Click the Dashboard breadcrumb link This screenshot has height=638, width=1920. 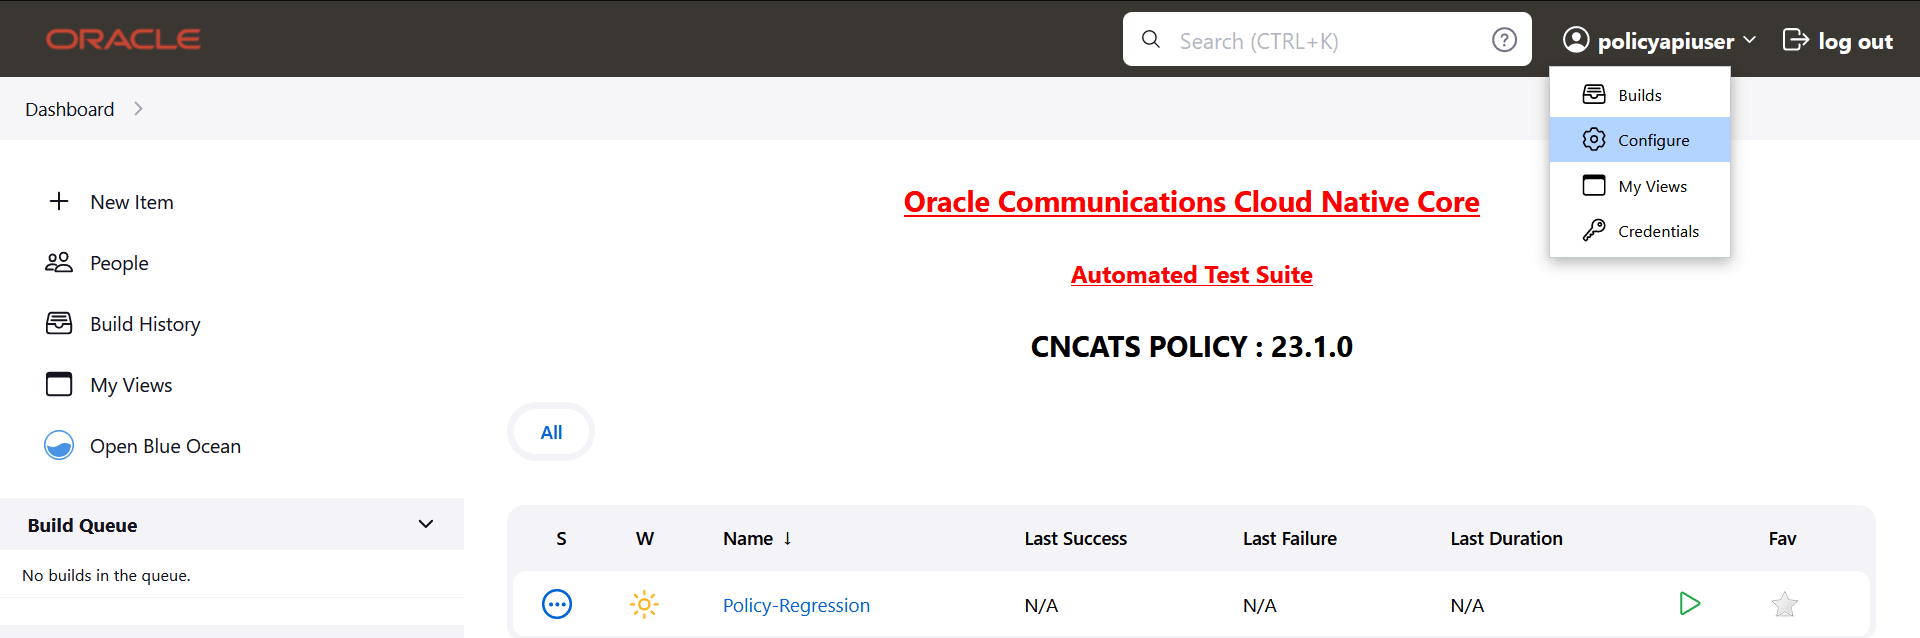click(x=70, y=109)
